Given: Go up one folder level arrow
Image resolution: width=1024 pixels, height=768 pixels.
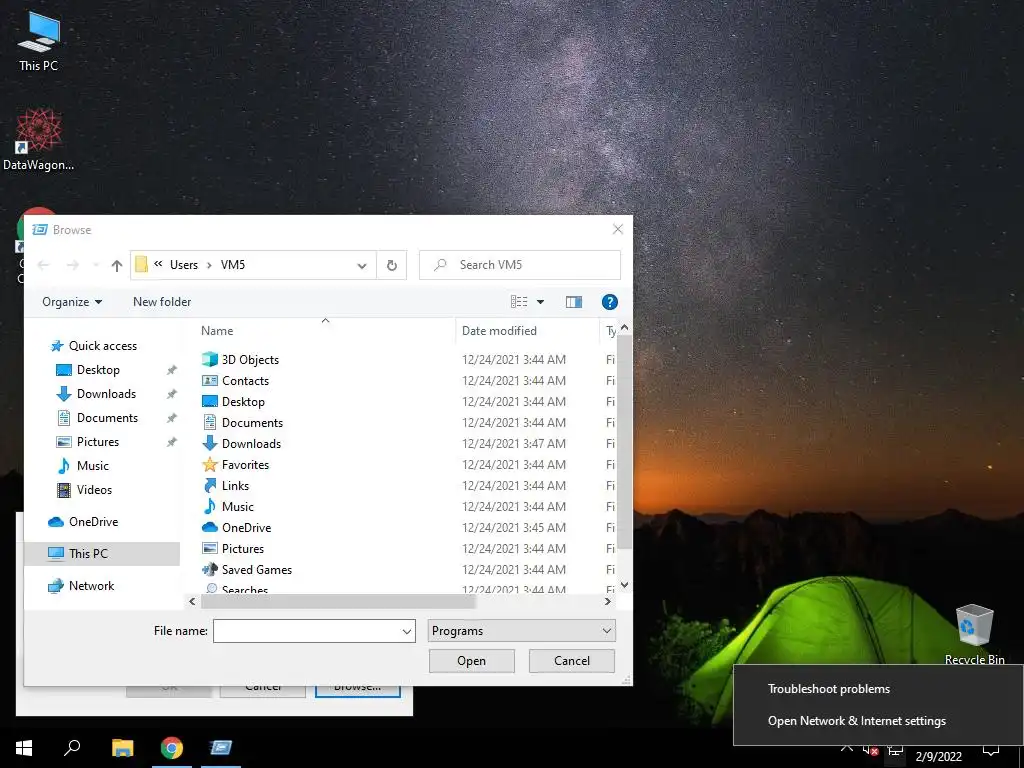Looking at the screenshot, I should tap(116, 265).
